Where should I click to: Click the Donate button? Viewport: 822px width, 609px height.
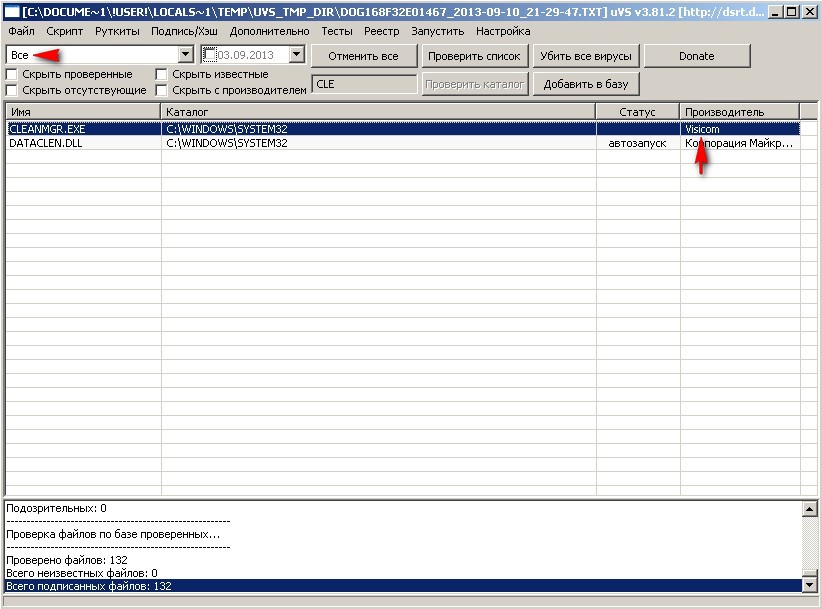(697, 56)
